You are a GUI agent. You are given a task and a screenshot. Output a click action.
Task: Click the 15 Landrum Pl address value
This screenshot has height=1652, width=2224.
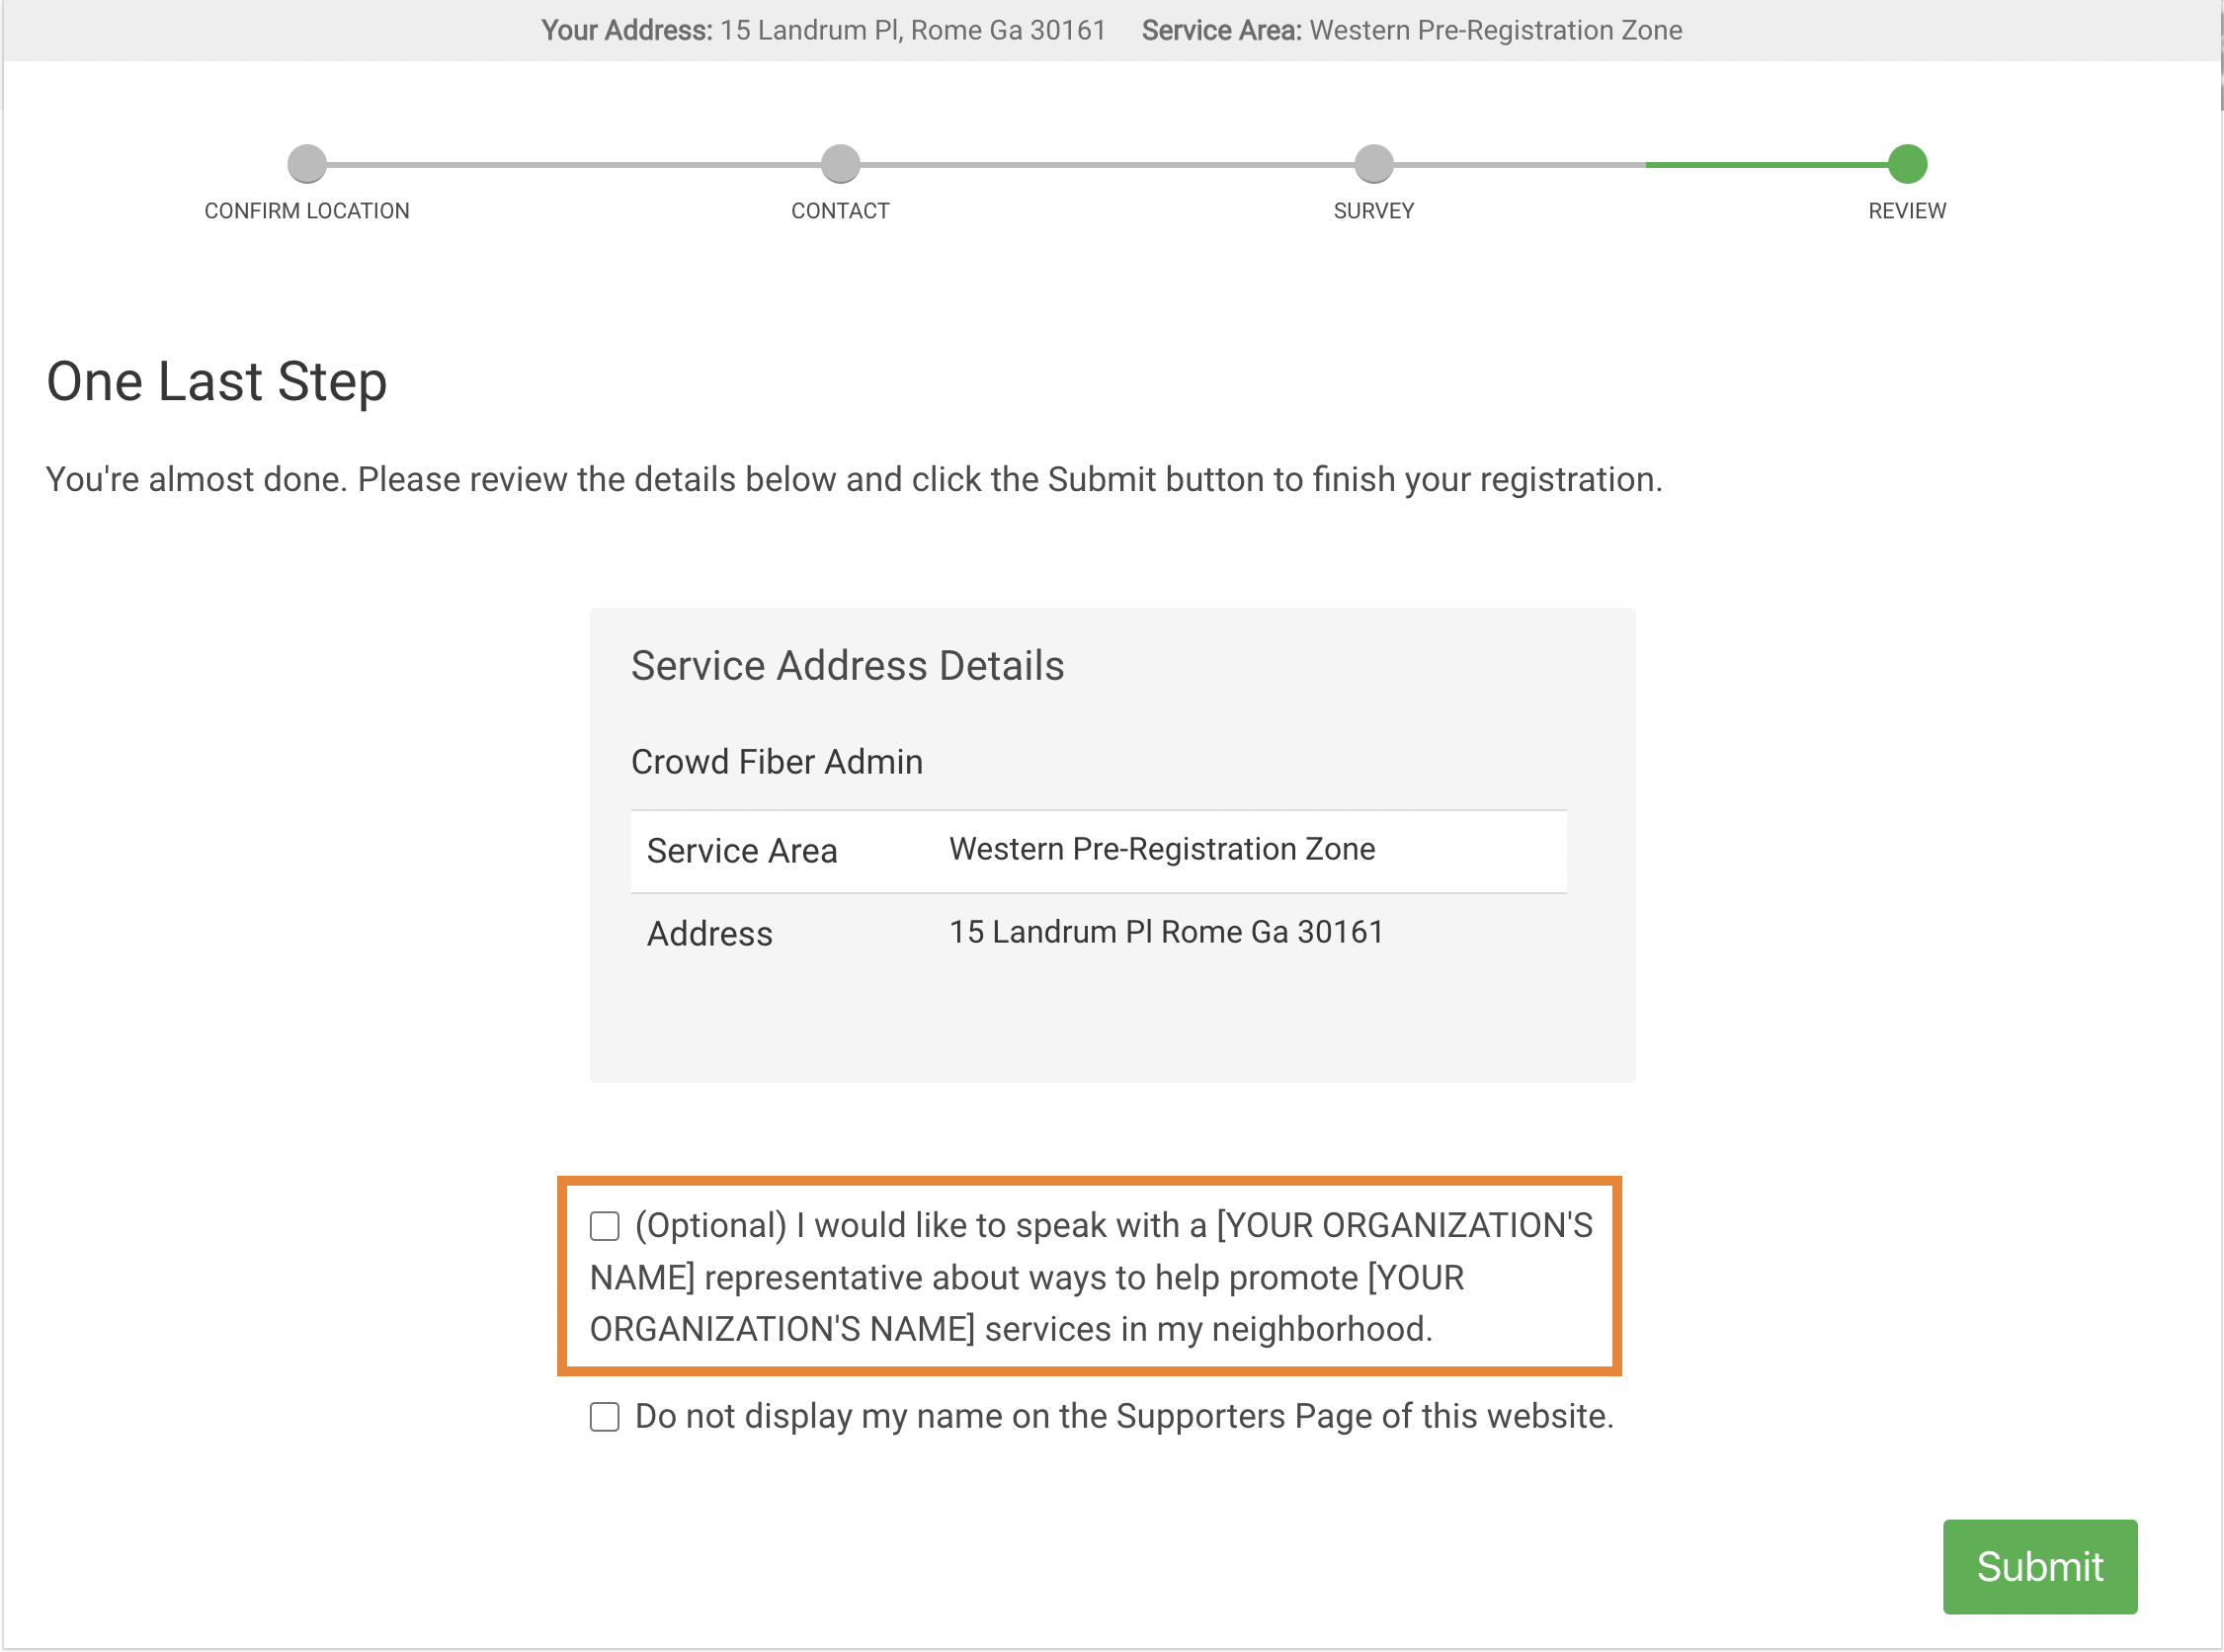[x=1165, y=932]
